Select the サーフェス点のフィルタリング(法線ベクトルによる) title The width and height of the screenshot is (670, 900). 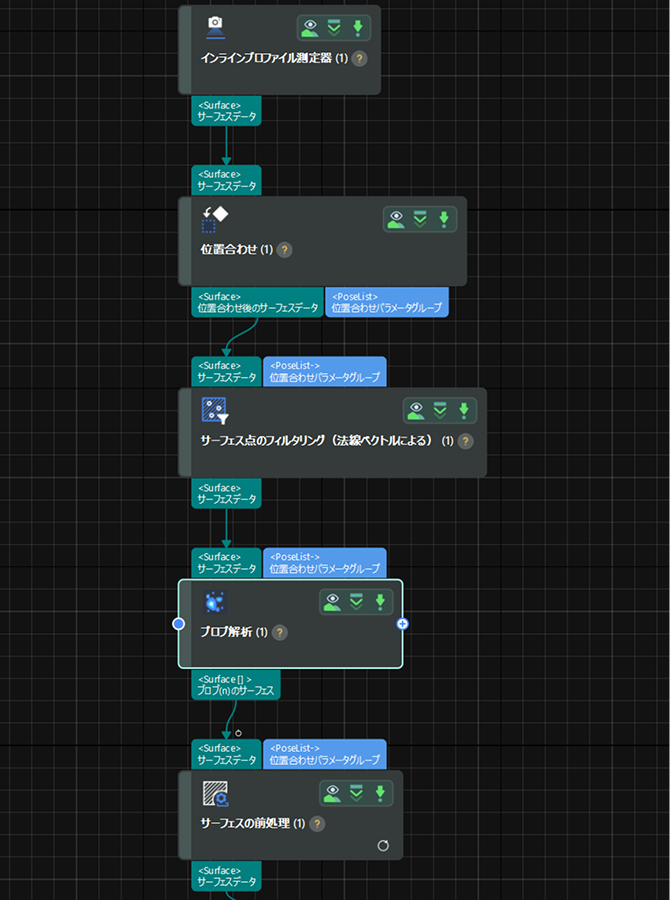[327, 441]
